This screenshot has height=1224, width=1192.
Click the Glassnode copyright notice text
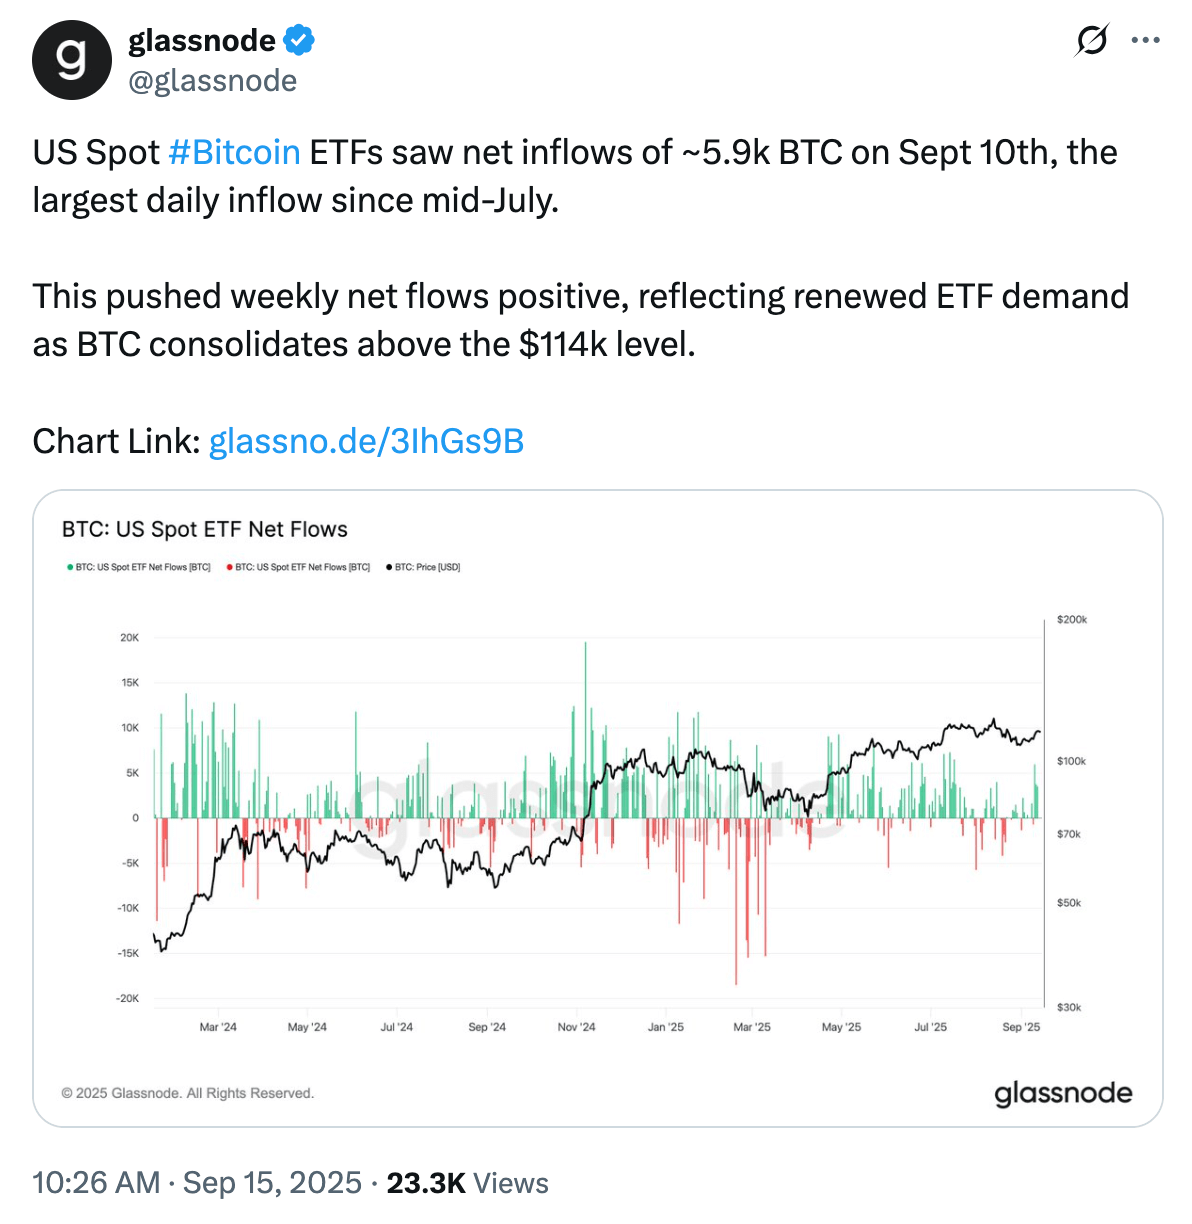188,1093
